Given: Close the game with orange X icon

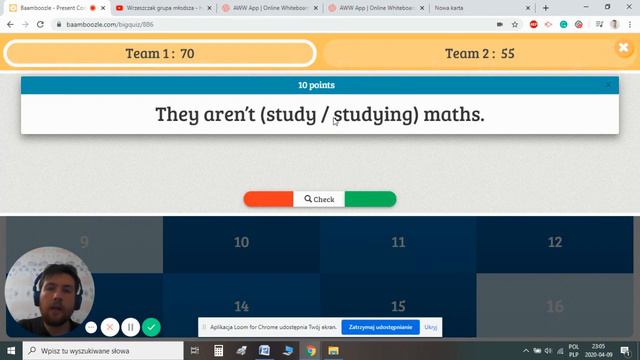Looking at the screenshot, I should tap(624, 48).
